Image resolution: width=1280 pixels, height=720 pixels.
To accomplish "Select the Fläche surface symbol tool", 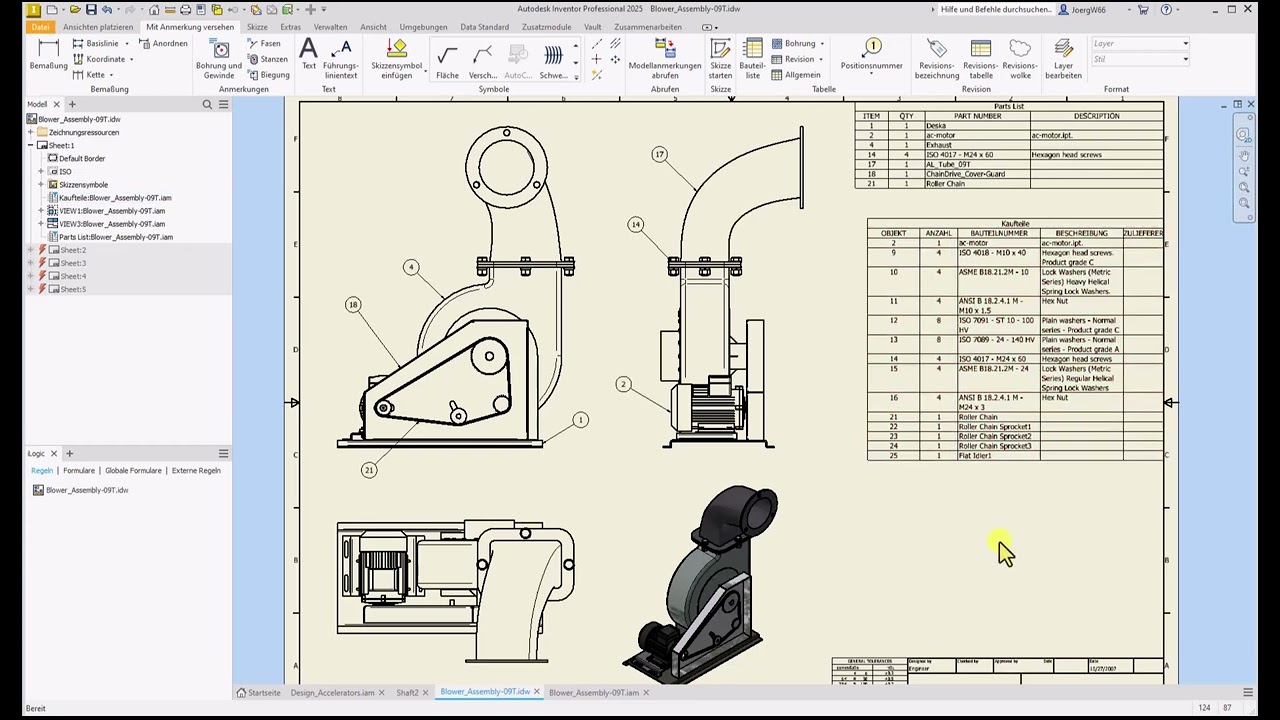I will tap(447, 60).
